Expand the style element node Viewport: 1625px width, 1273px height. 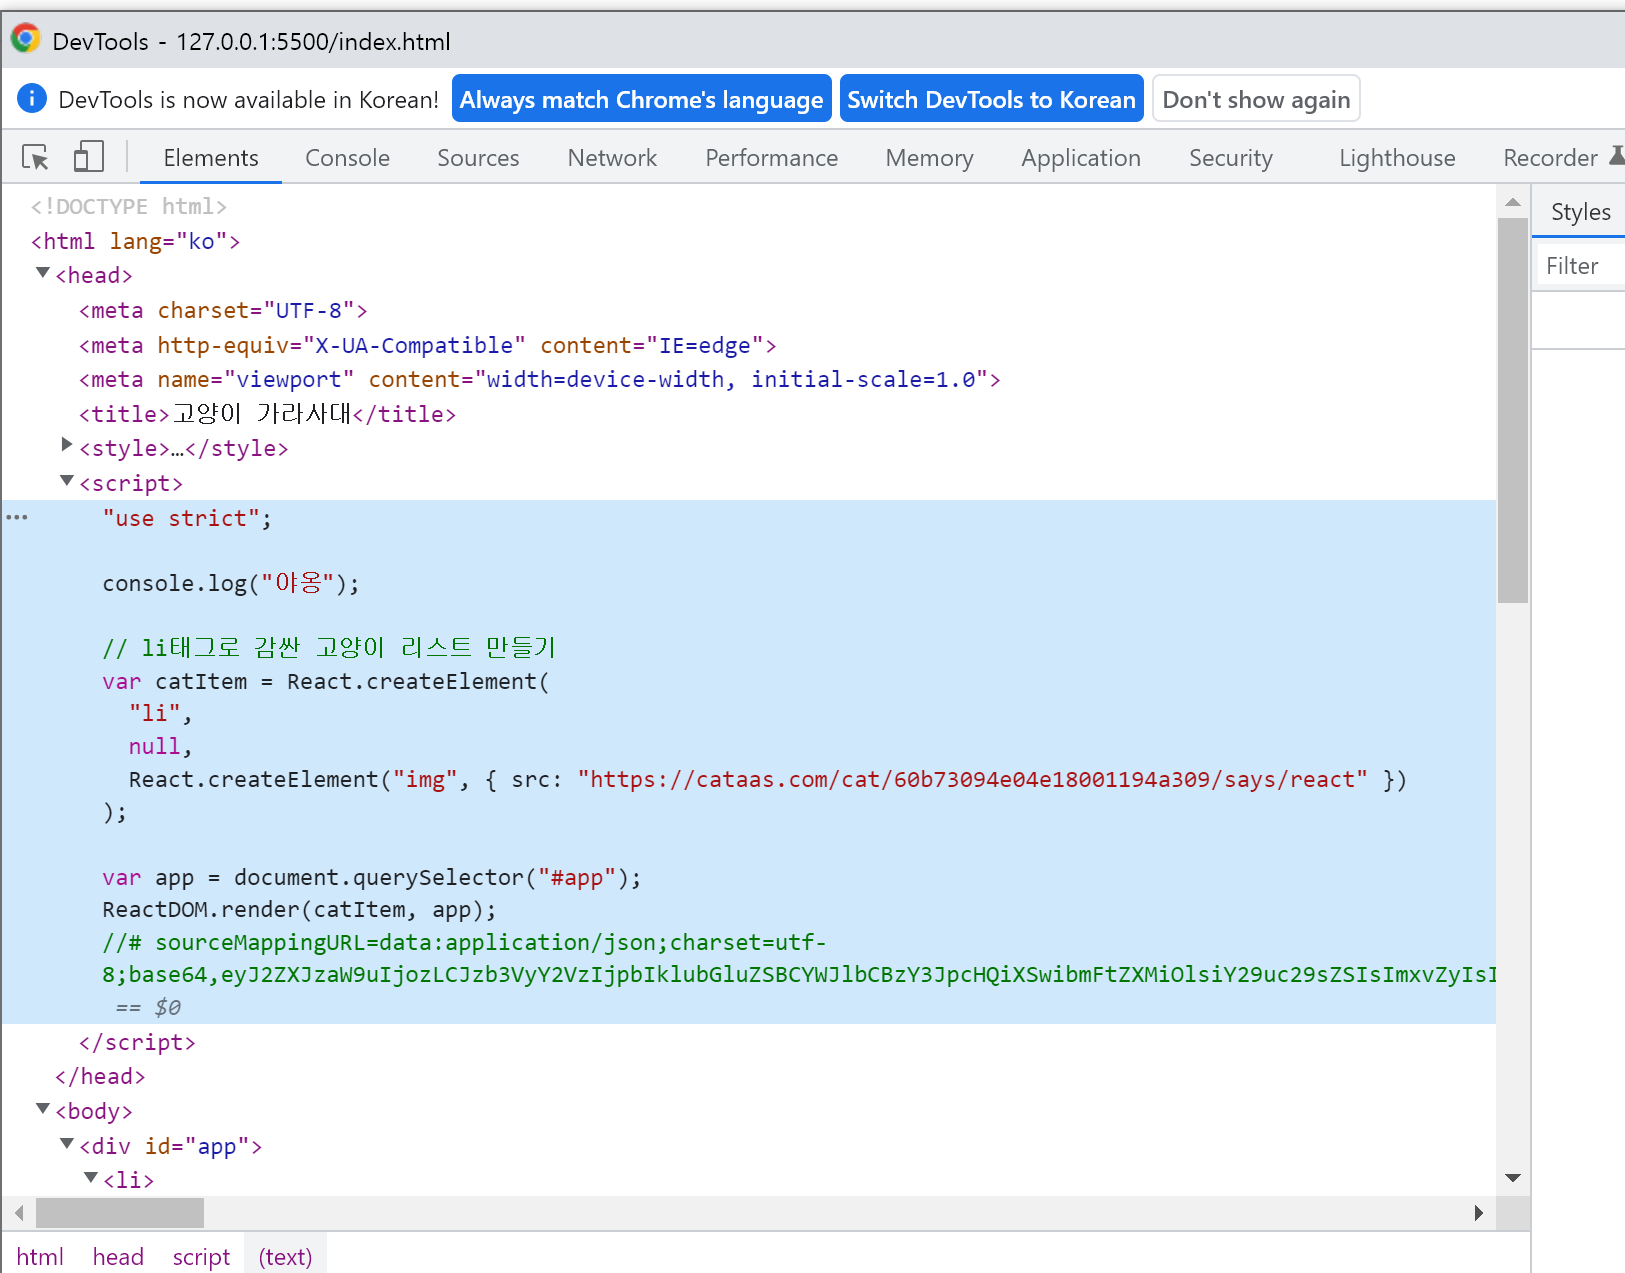pyautogui.click(x=67, y=444)
